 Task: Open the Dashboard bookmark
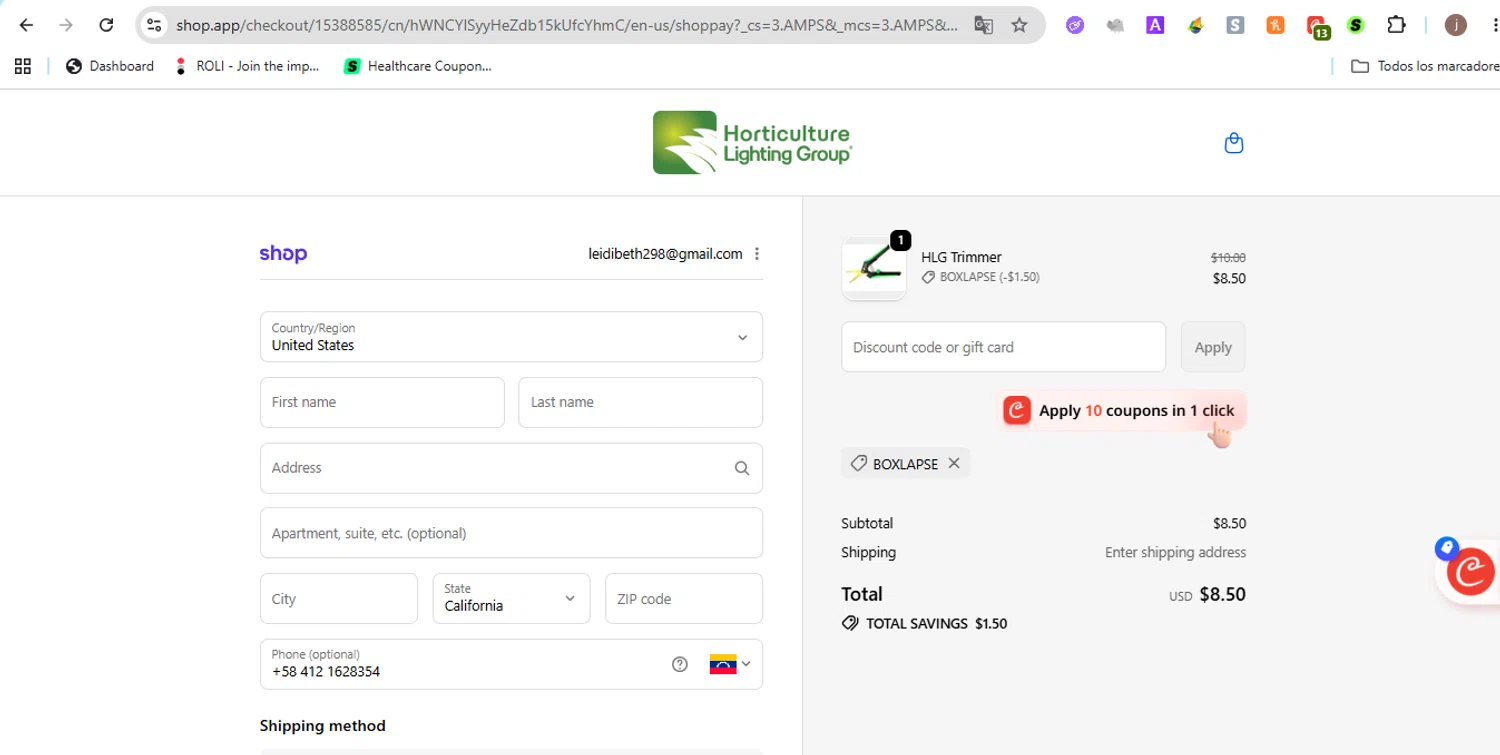[x=110, y=66]
